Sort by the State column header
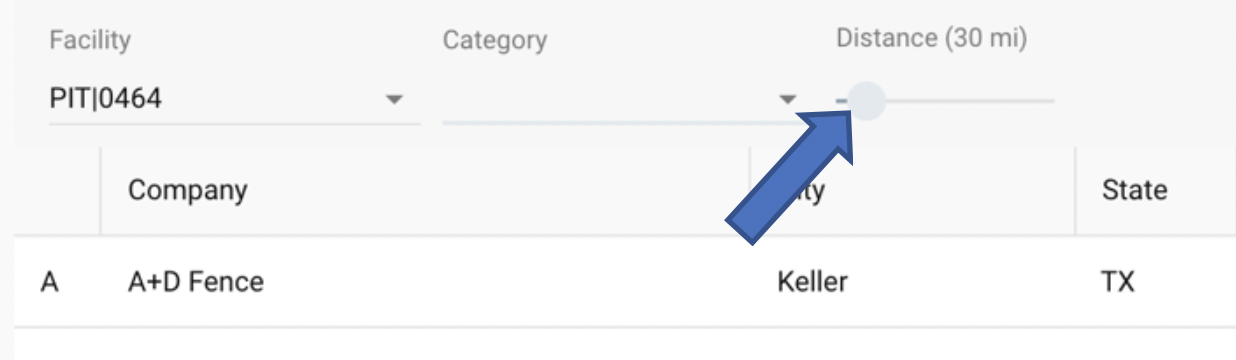Image resolution: width=1236 pixels, height=360 pixels. pos(1134,189)
